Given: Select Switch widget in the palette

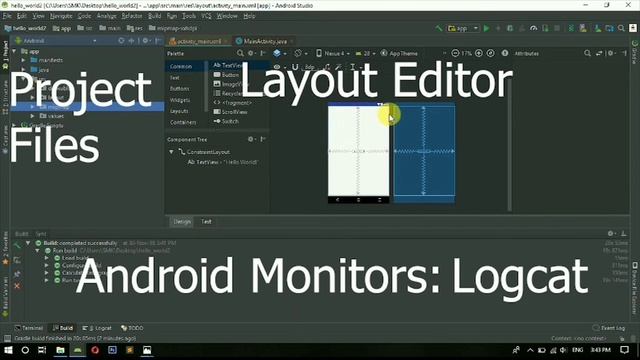Looking at the screenshot, I should [x=227, y=121].
